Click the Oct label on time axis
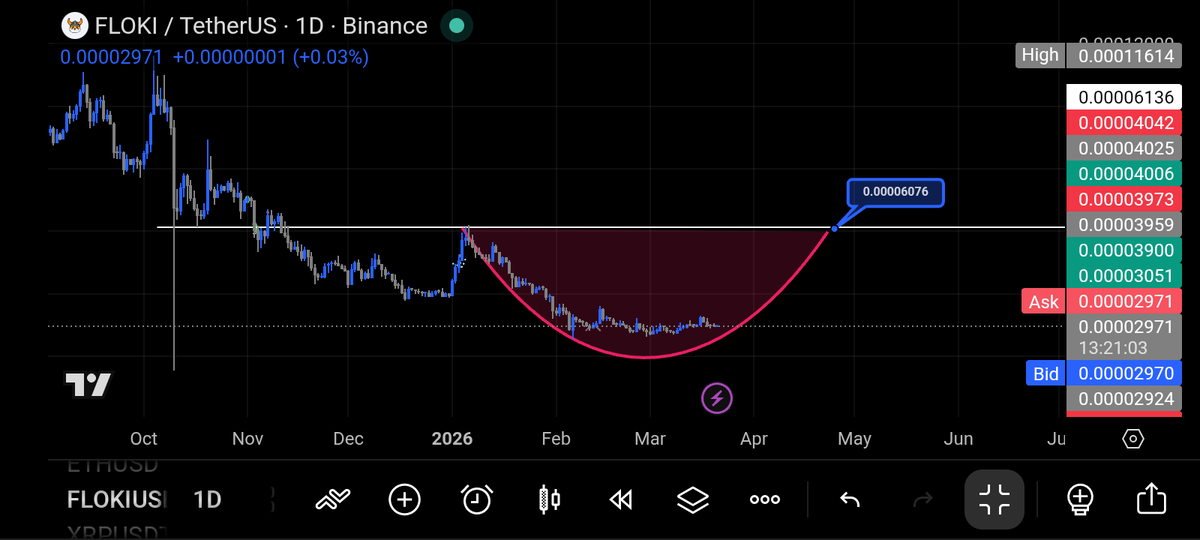1200x540 pixels. [x=144, y=439]
